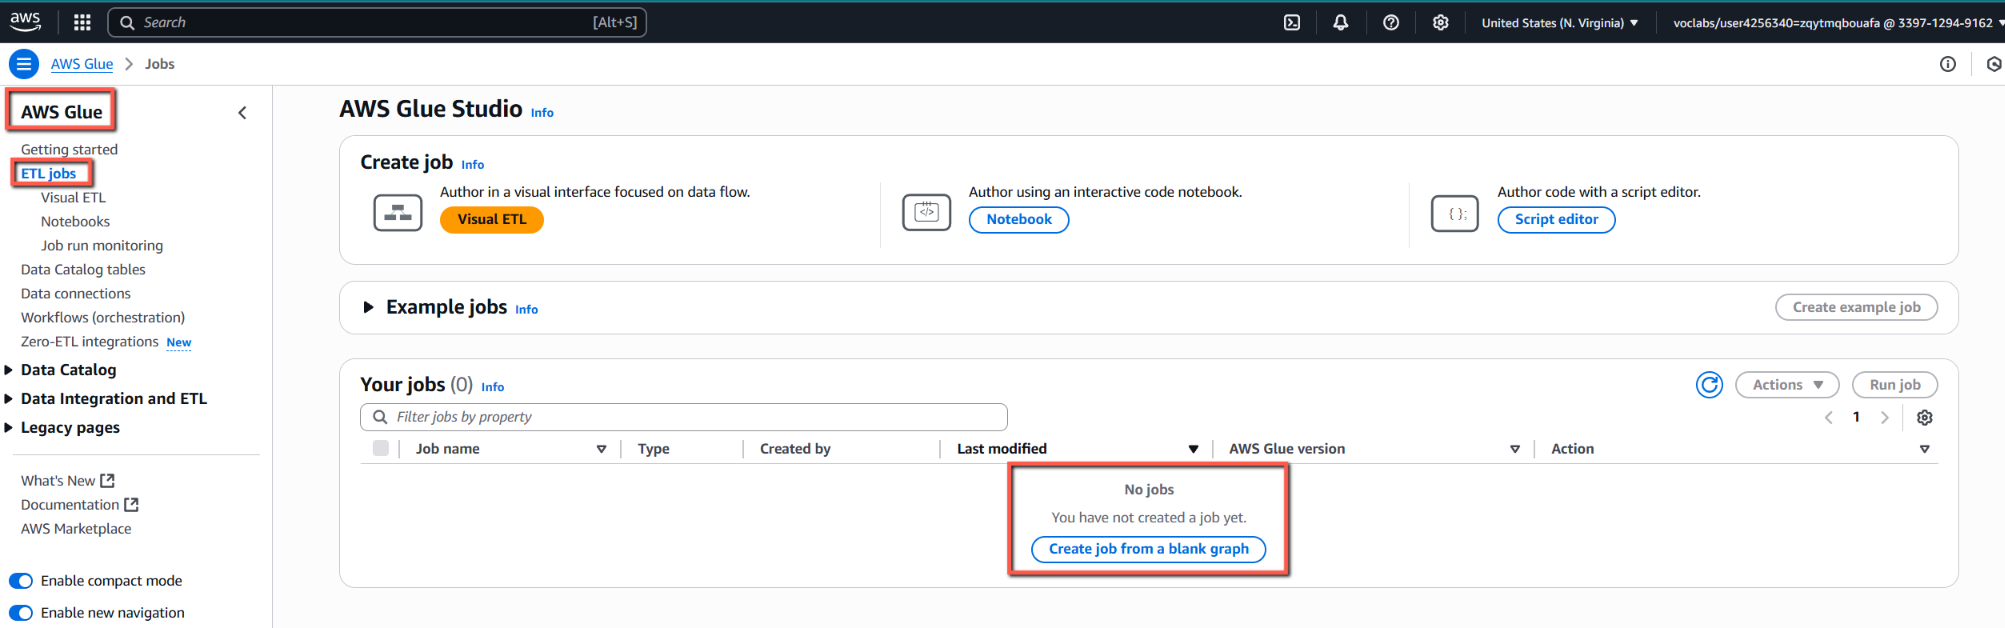
Task: Open the voclabs account menu
Action: point(1838,22)
